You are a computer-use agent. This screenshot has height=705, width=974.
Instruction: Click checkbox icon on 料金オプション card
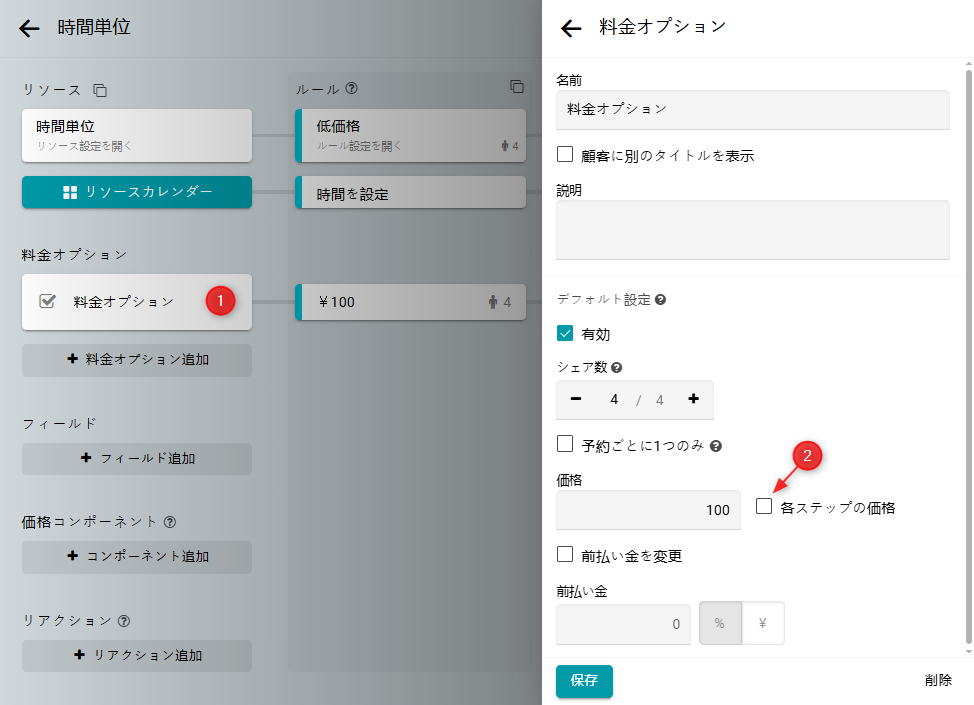47,301
